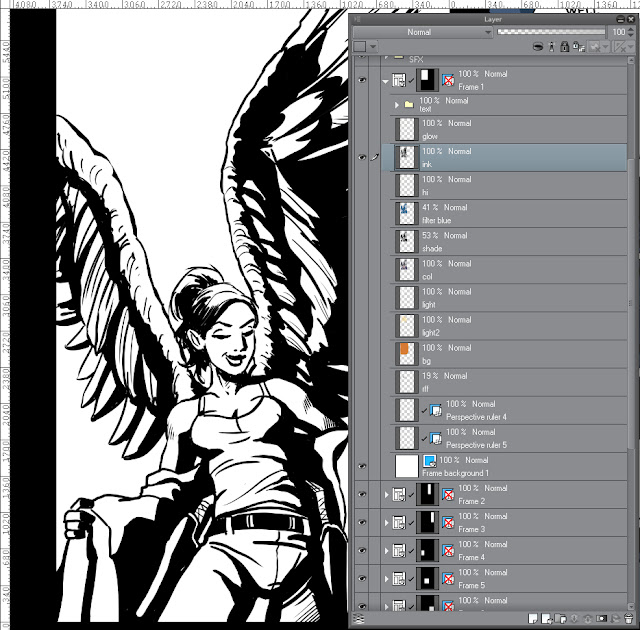Image resolution: width=640 pixels, height=630 pixels.
Task: Hide the Frame 1 folder
Action: click(362, 80)
